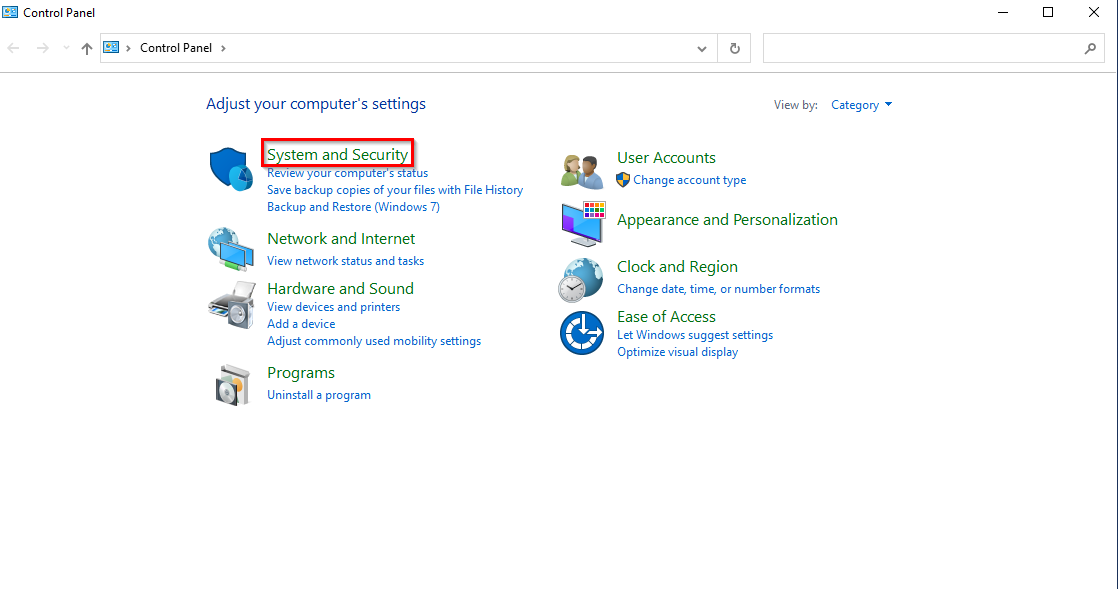Open the Uninstall a program link
The width and height of the screenshot is (1118, 589).
[x=319, y=395]
